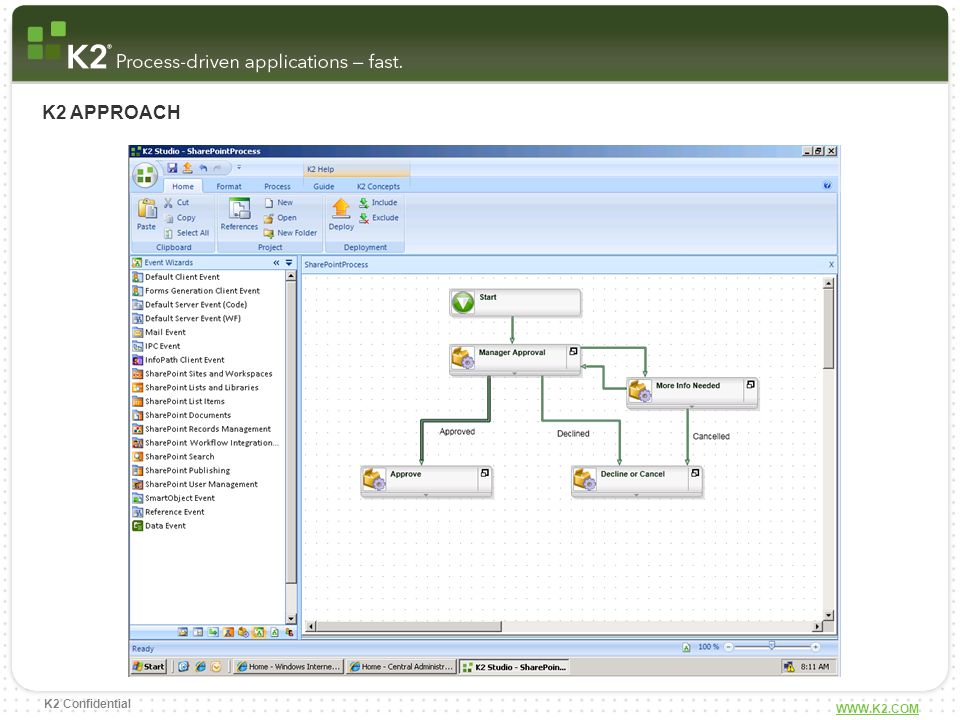Image resolution: width=960 pixels, height=720 pixels.
Task: Select SharePoint Documents wizard
Action: coord(181,415)
